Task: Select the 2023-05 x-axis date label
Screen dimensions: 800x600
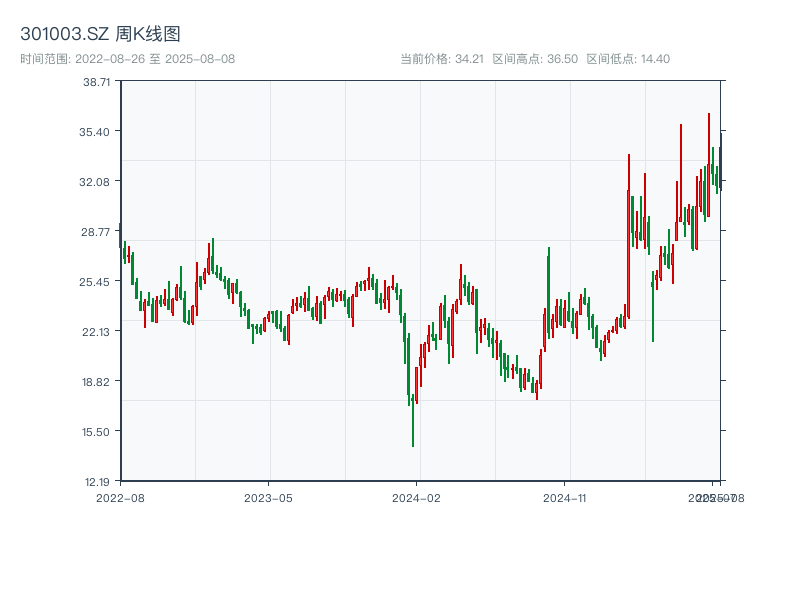Action: [x=268, y=497]
